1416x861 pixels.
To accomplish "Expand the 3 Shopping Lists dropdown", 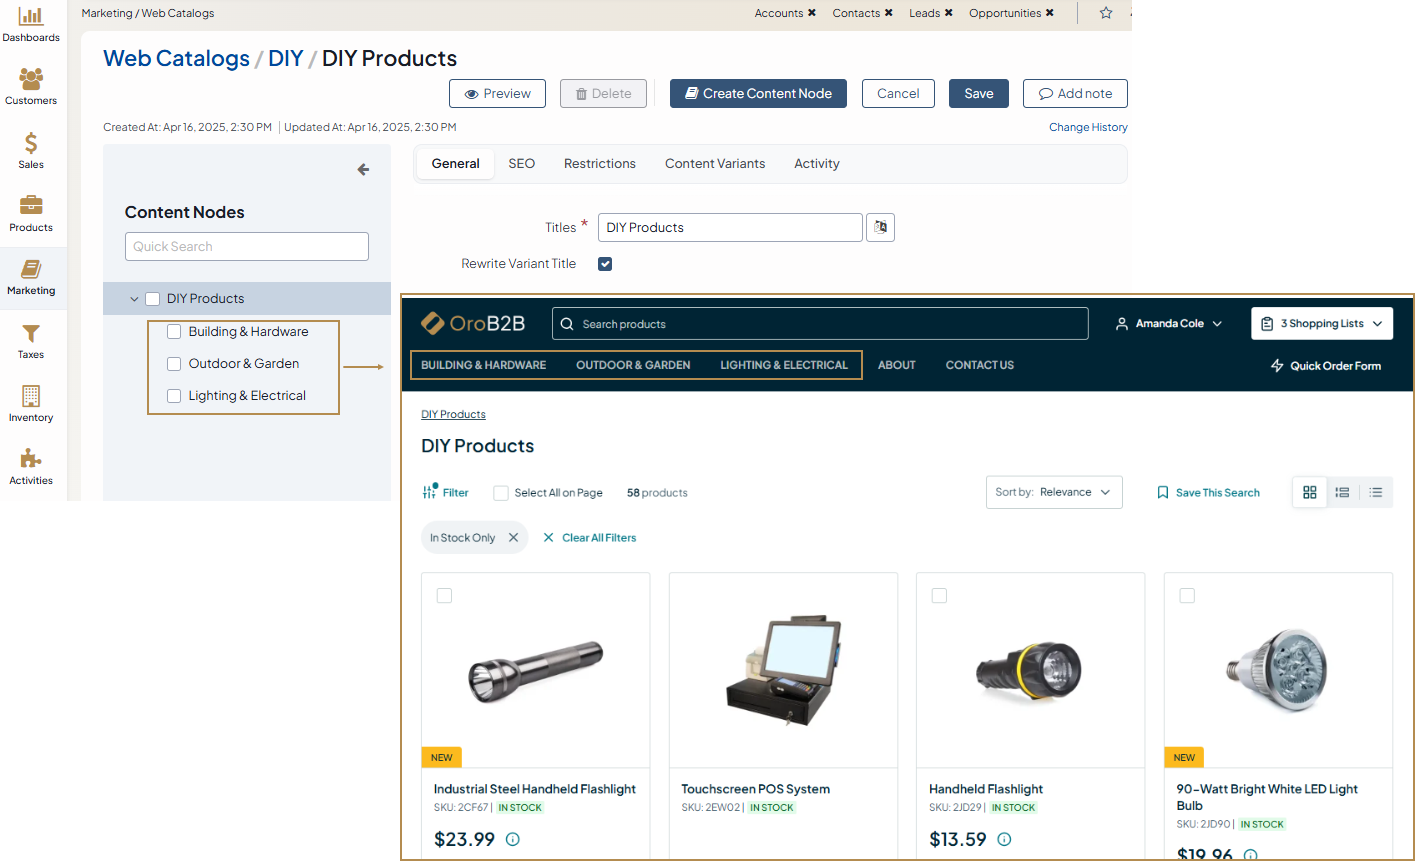I will tap(1321, 324).
